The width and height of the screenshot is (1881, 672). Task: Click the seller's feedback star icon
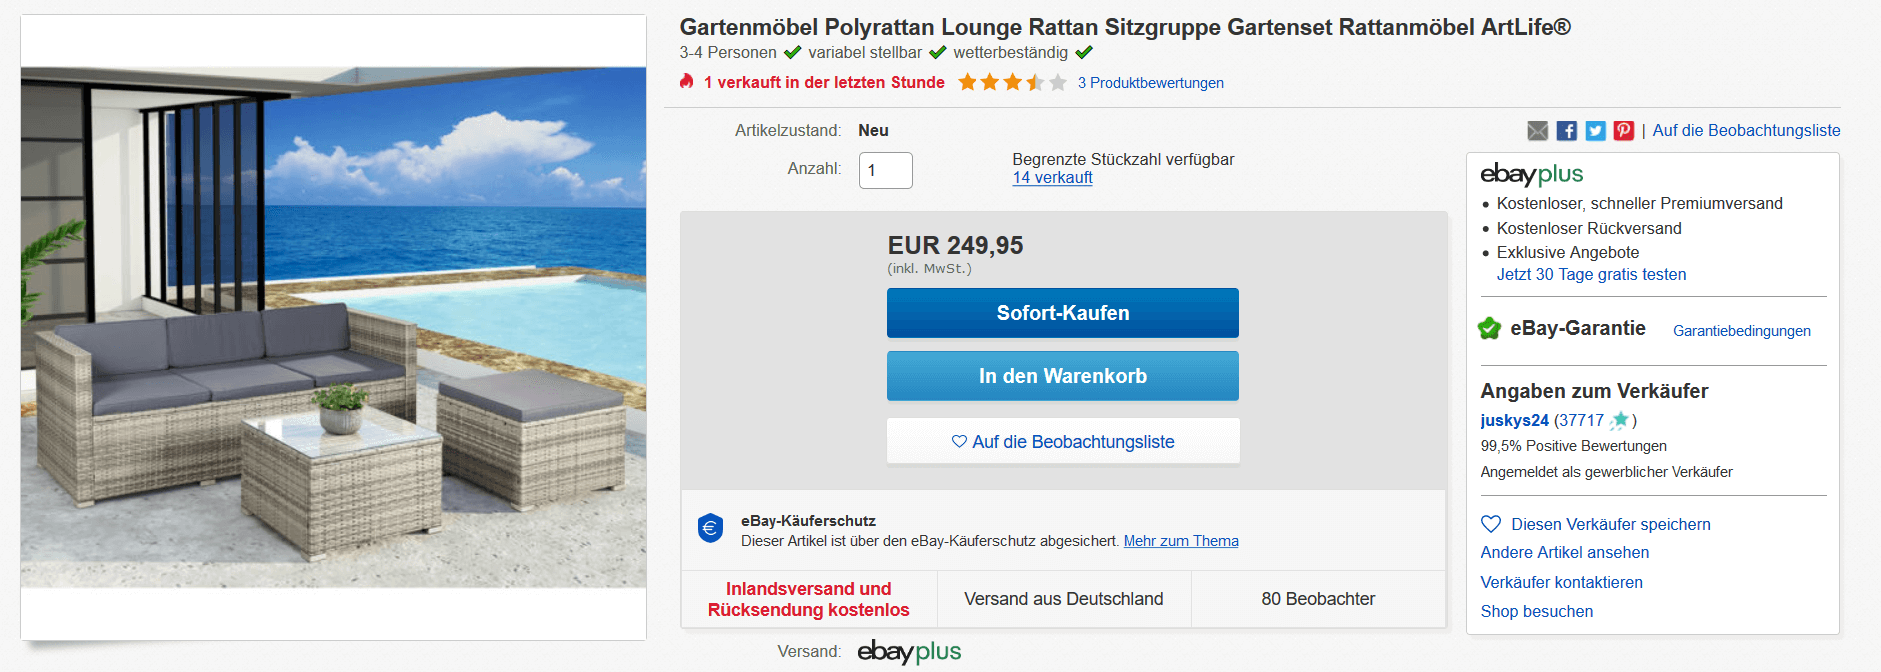pyautogui.click(x=1620, y=421)
